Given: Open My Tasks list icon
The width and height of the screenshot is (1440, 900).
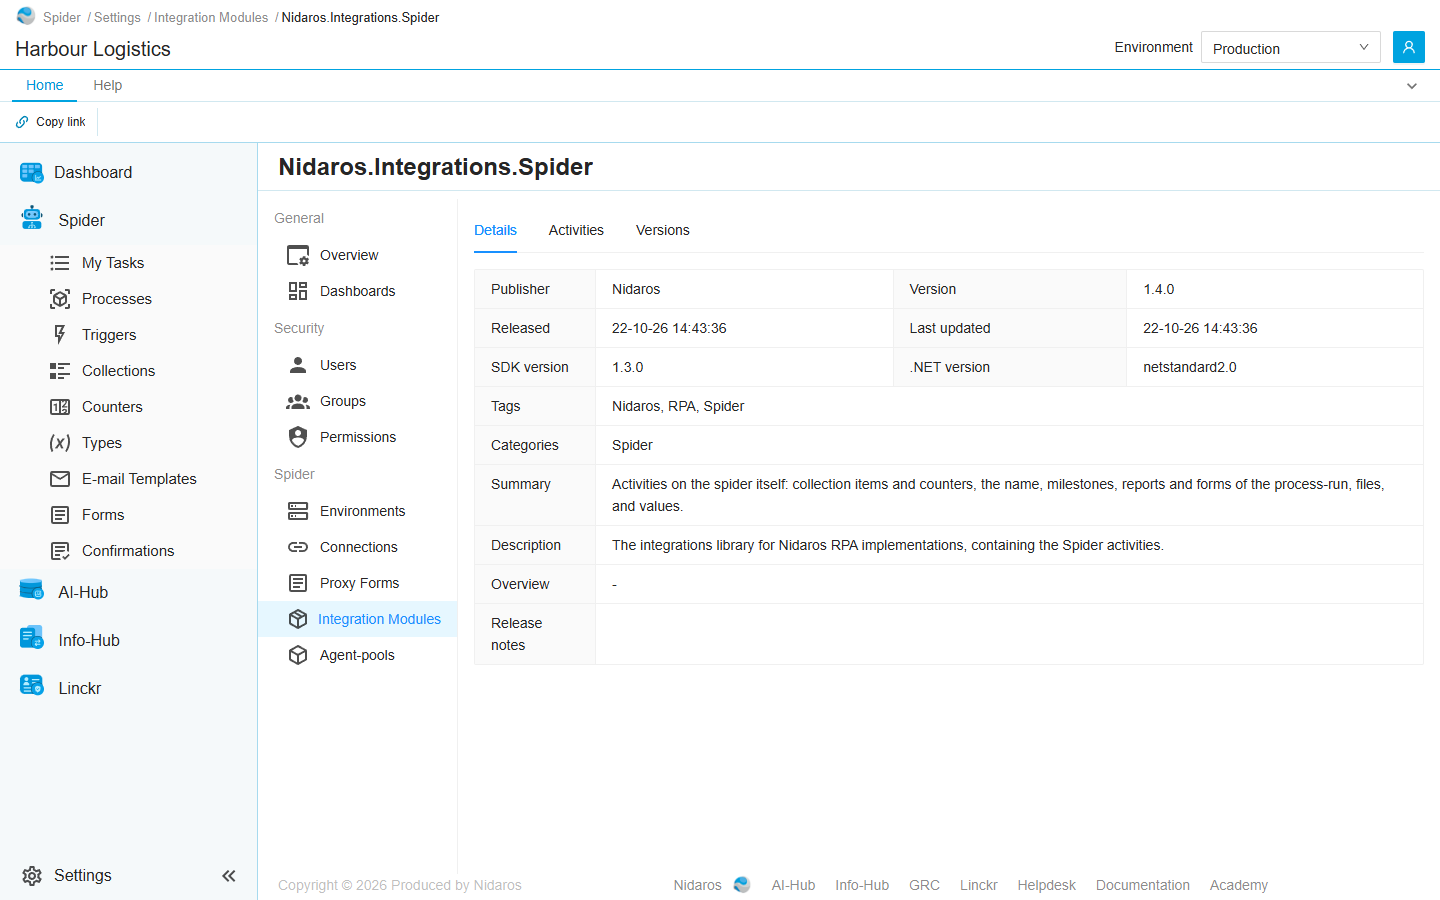Looking at the screenshot, I should (60, 263).
